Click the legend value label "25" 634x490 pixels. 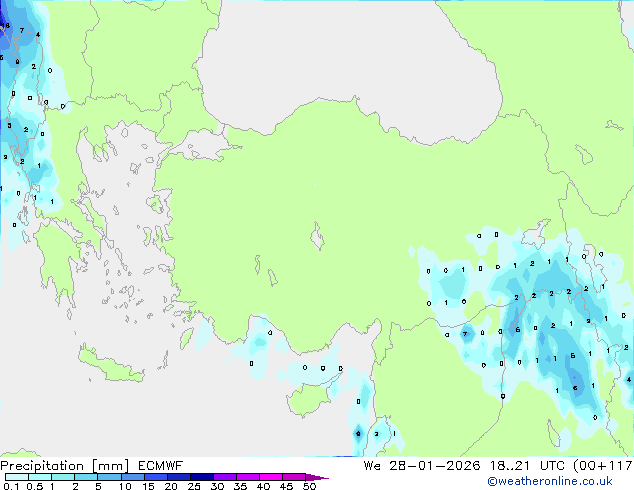tap(194, 486)
